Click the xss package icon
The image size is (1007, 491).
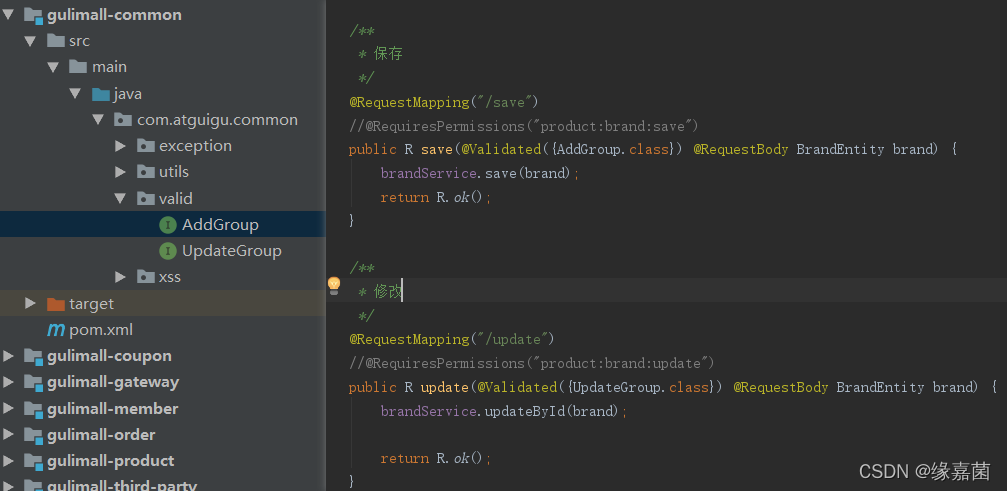pyautogui.click(x=146, y=277)
